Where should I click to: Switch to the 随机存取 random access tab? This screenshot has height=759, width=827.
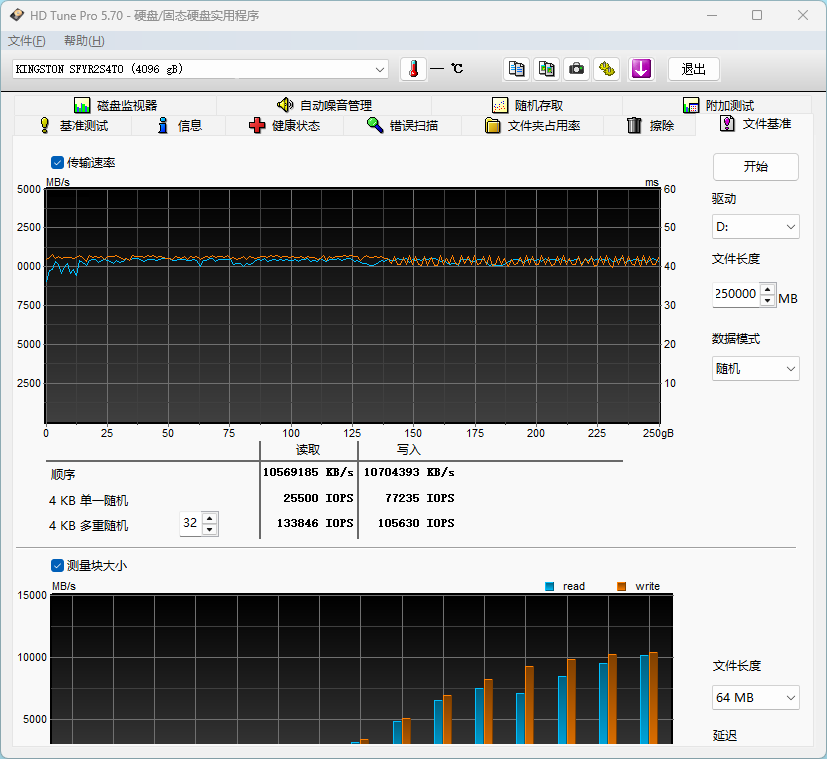pyautogui.click(x=527, y=105)
